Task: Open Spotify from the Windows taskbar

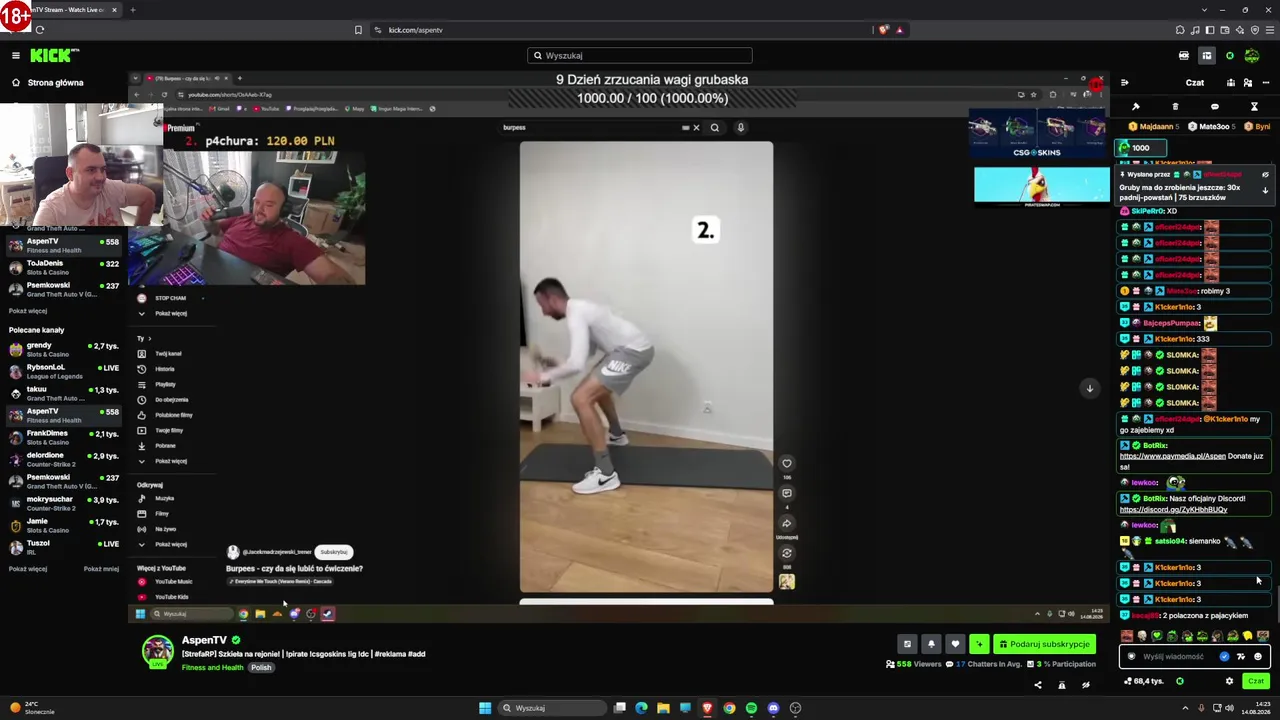Action: [751, 708]
